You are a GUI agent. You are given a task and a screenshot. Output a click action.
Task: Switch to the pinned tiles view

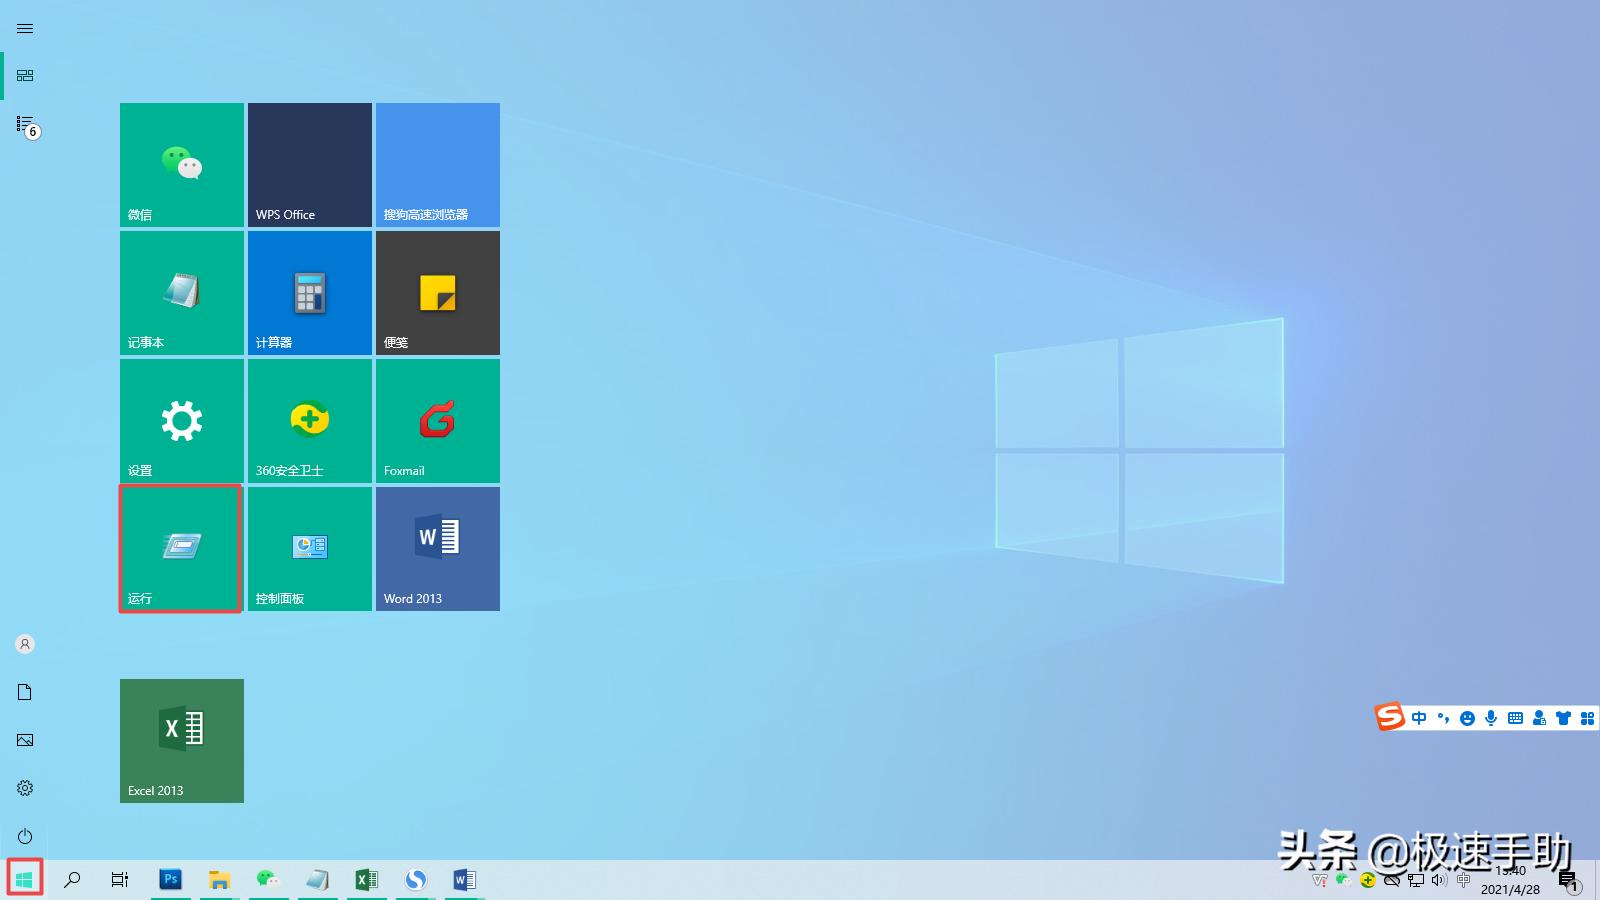(25, 76)
